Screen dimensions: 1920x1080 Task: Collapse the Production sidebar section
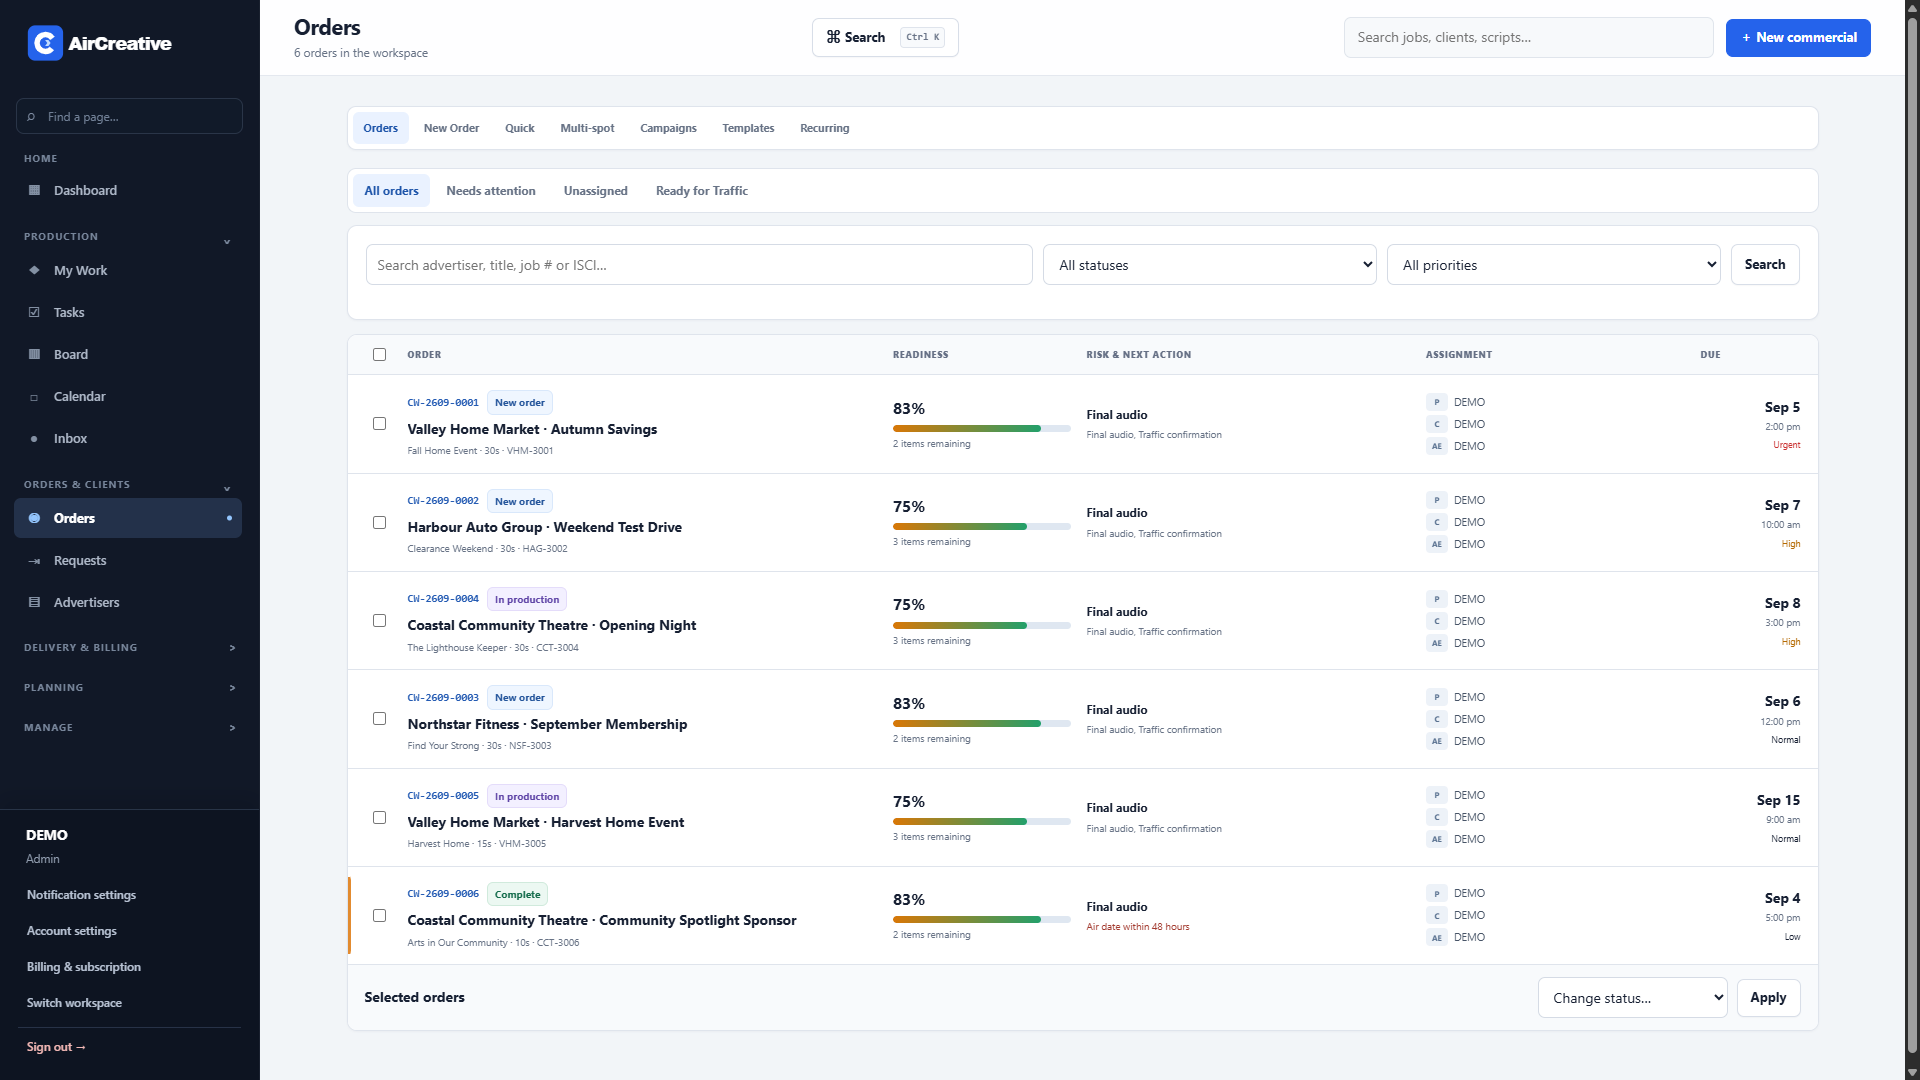[x=227, y=241]
